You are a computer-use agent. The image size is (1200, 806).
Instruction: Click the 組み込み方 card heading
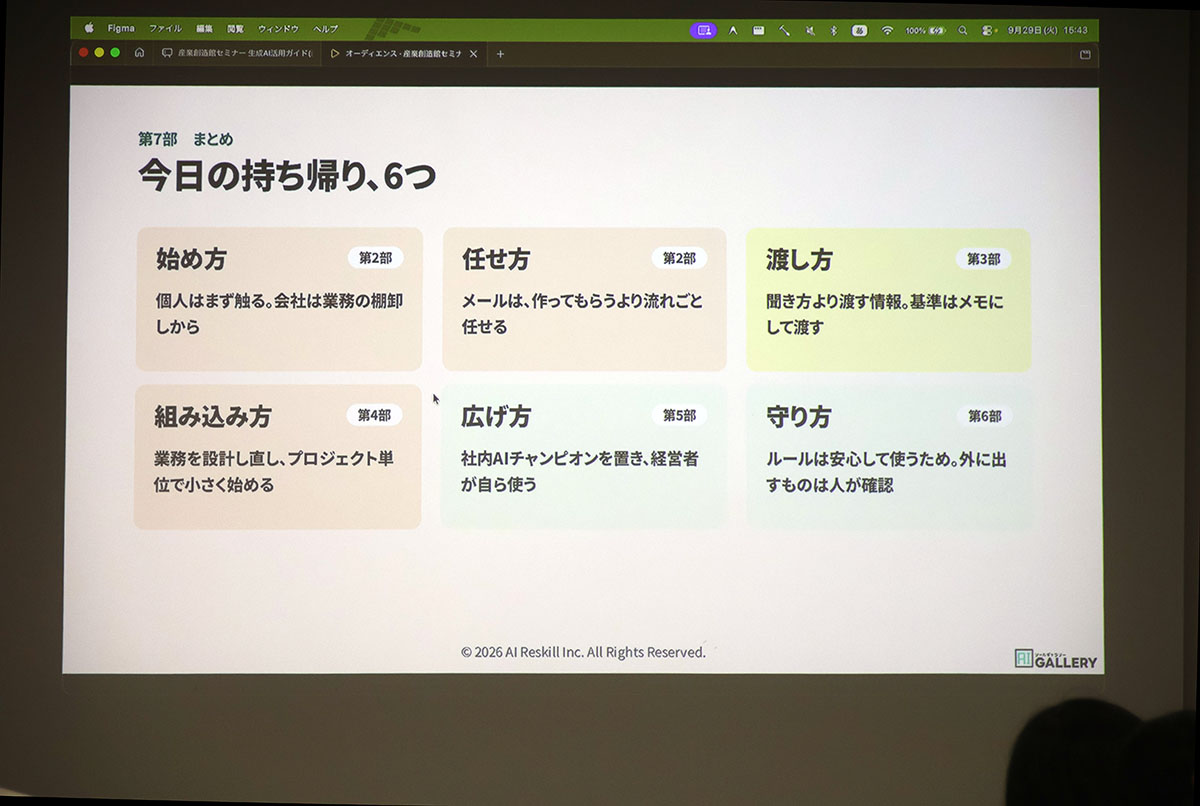click(x=213, y=416)
